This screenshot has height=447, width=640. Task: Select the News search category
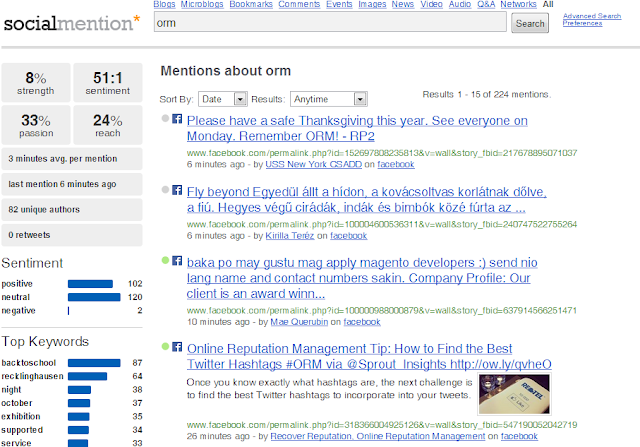click(x=403, y=4)
